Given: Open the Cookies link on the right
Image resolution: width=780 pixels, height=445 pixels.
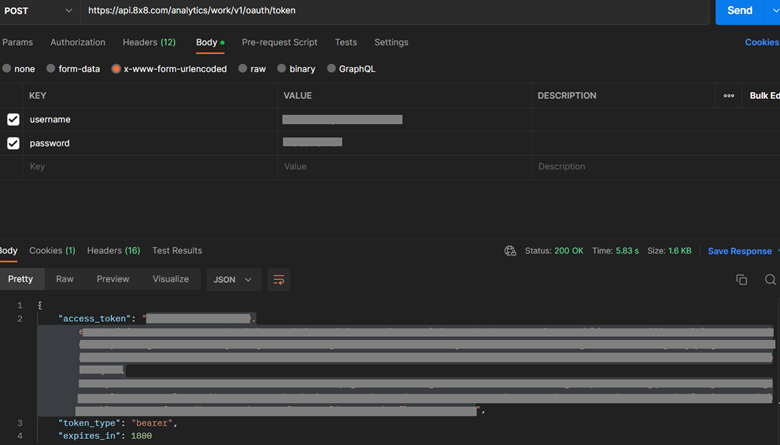Looking at the screenshot, I should coord(761,42).
